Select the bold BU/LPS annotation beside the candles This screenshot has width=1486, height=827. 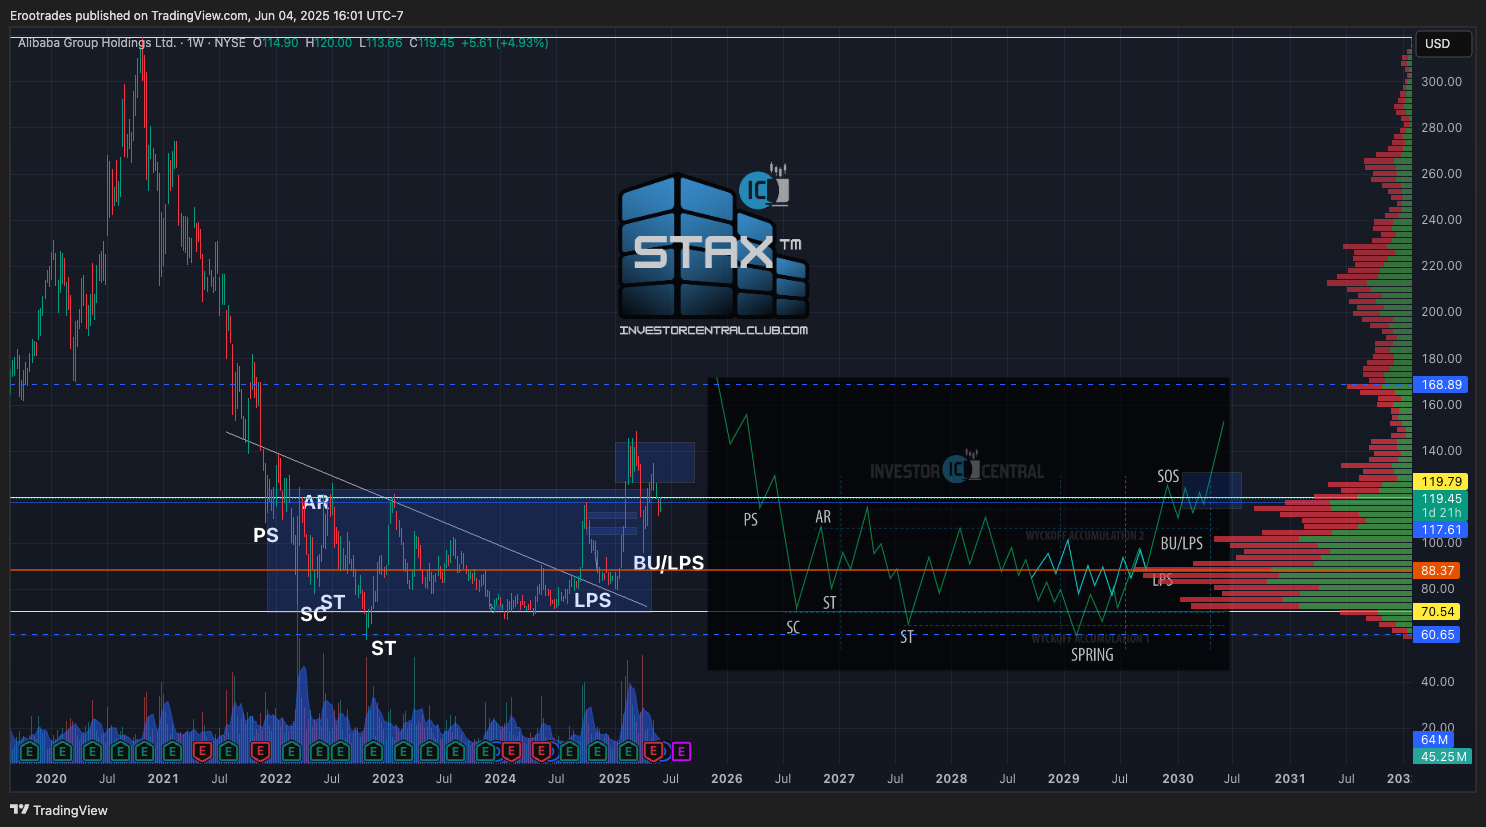(x=668, y=563)
